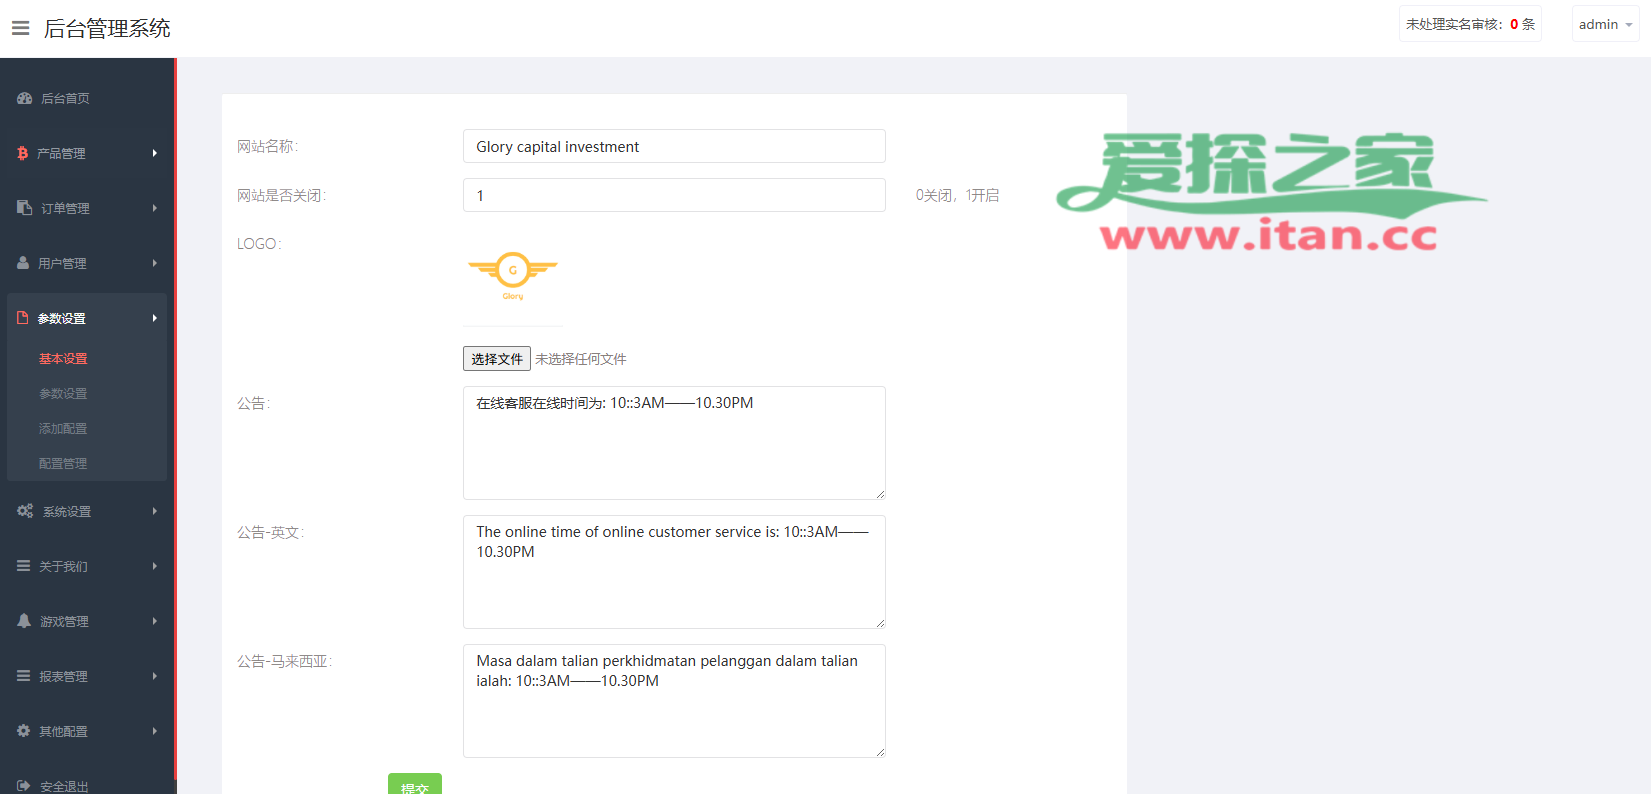Viewport: 1651px width, 794px height.
Task: Expand the 产品管理 submenu arrow
Action: point(155,153)
